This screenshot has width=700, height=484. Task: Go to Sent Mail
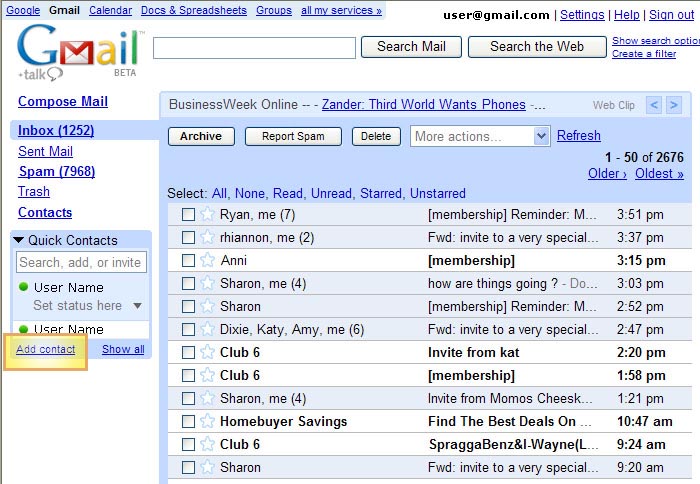[x=46, y=151]
